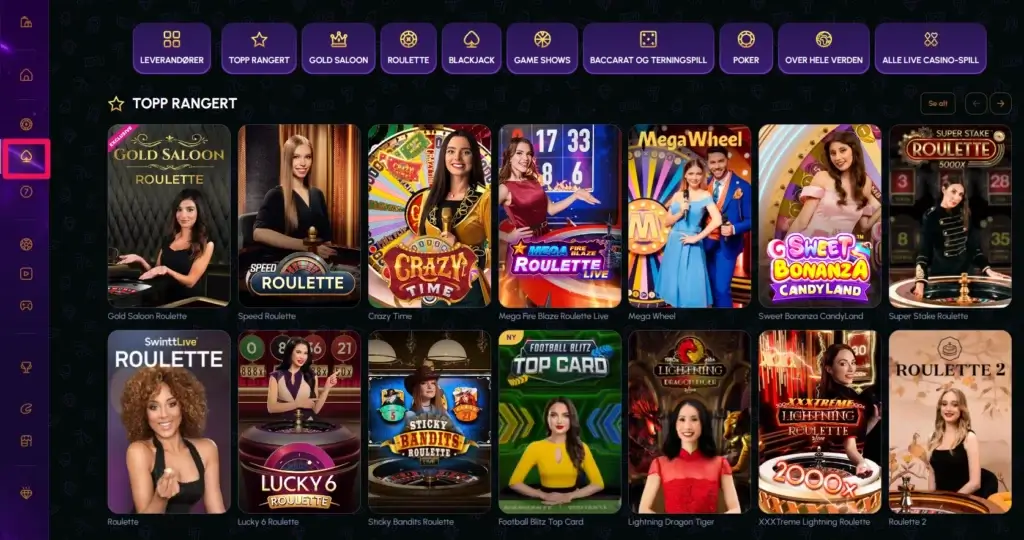Open Alle Live Casino-Spill category

pos(931,48)
